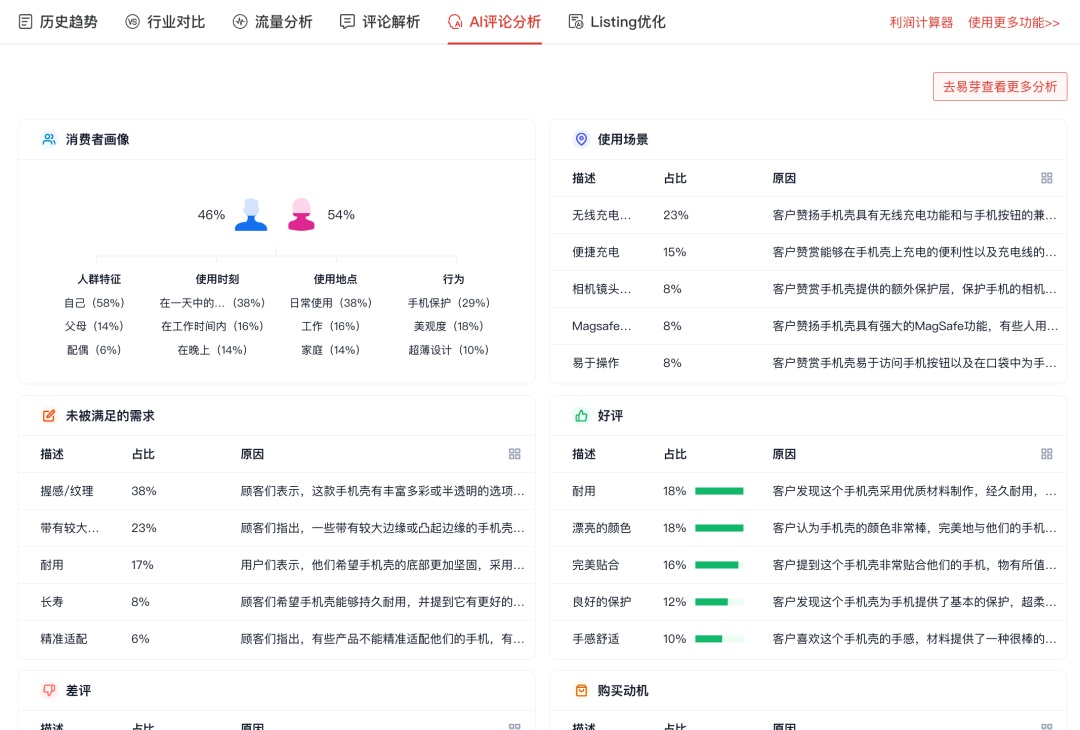Image resolution: width=1080 pixels, height=730 pixels.
Task: Open the 评论解析 tab
Action: [x=380, y=22]
